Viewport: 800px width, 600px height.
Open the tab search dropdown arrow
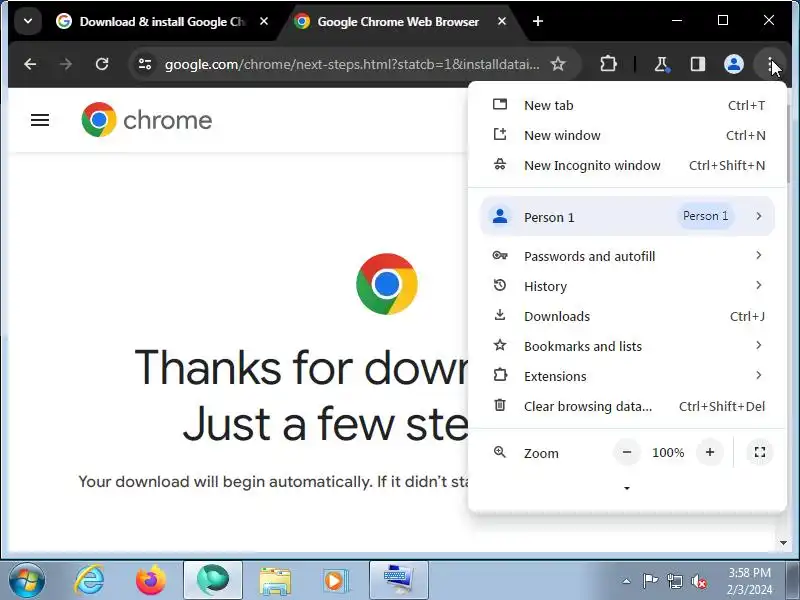(x=28, y=21)
